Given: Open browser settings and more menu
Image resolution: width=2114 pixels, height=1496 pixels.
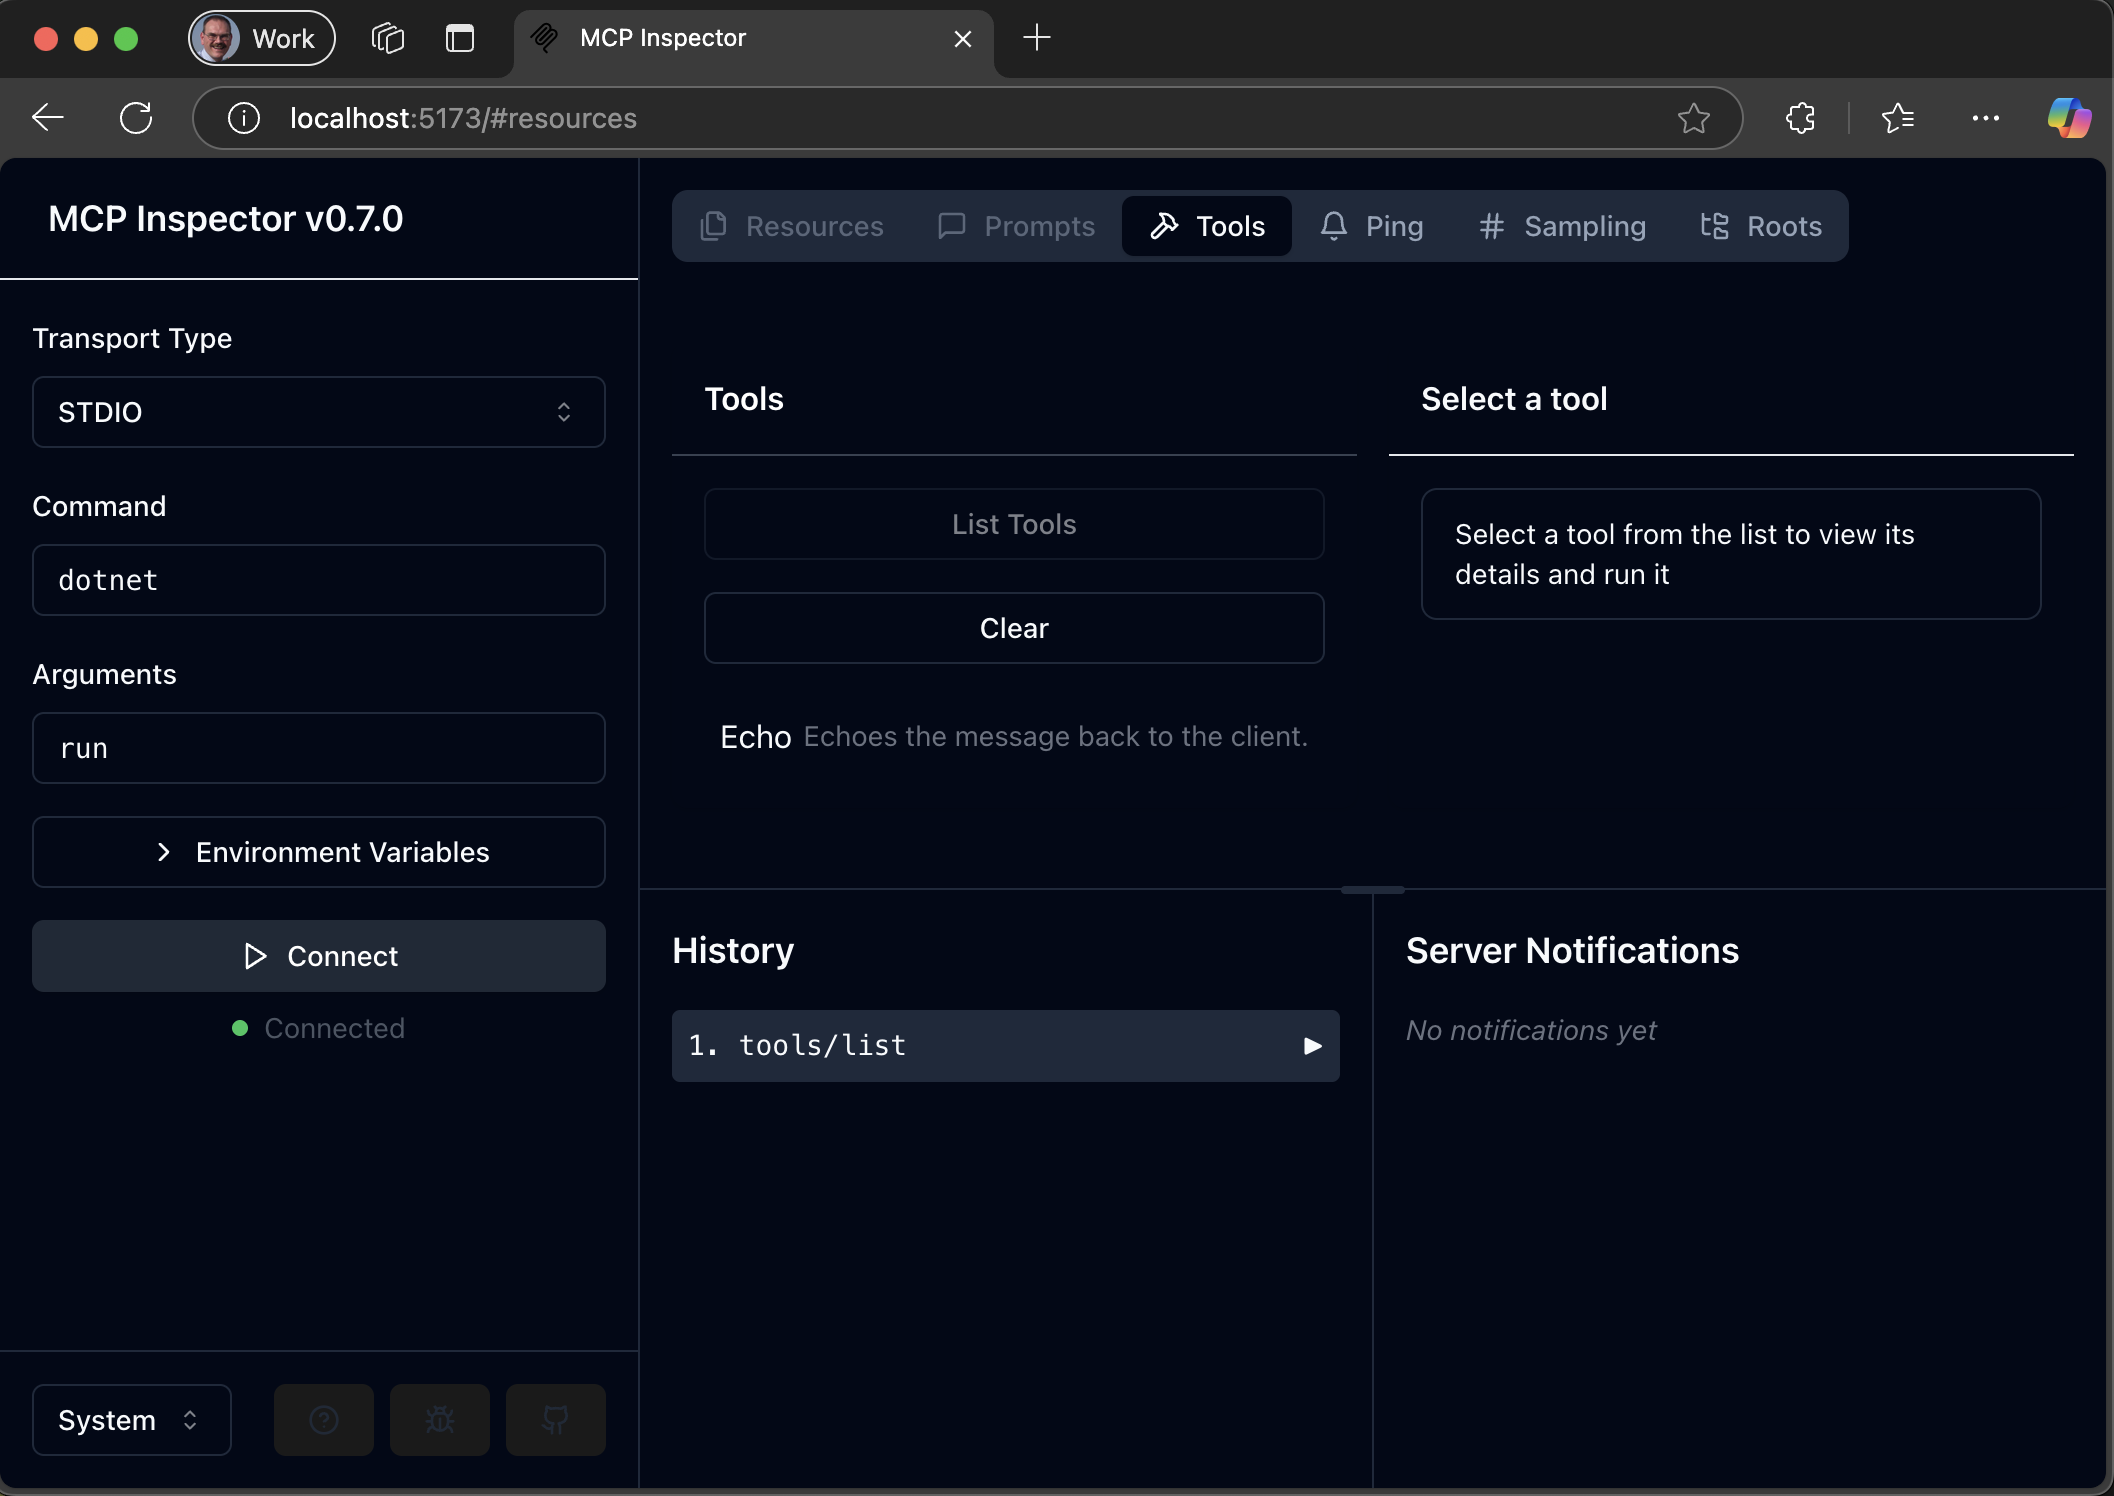Looking at the screenshot, I should click(1986, 118).
